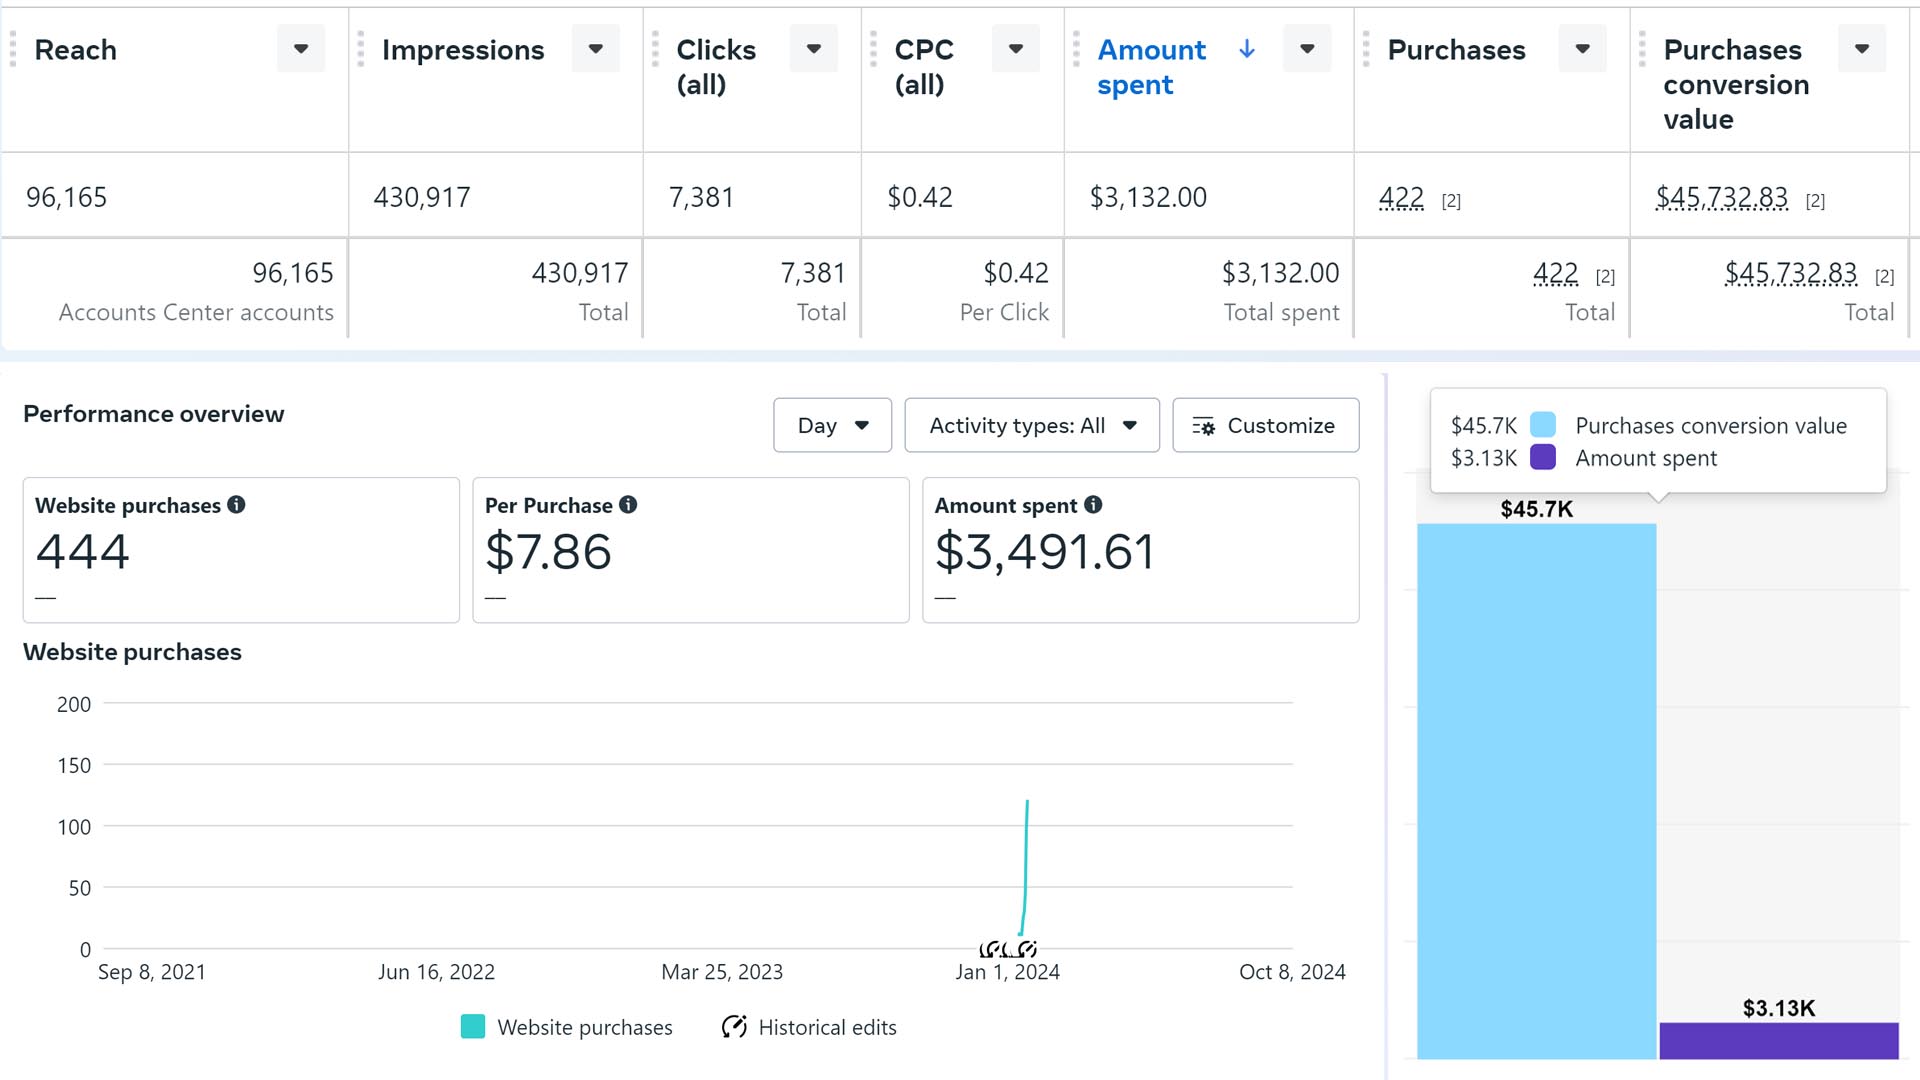The image size is (1920, 1080).
Task: Grab the drag handle of Amount spent column
Action: [x=1076, y=49]
